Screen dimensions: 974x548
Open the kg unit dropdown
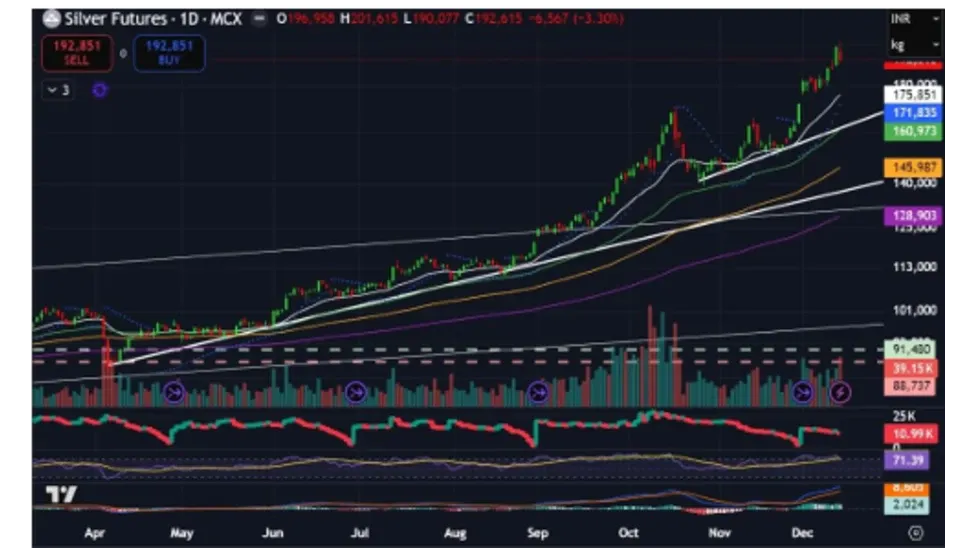914,45
